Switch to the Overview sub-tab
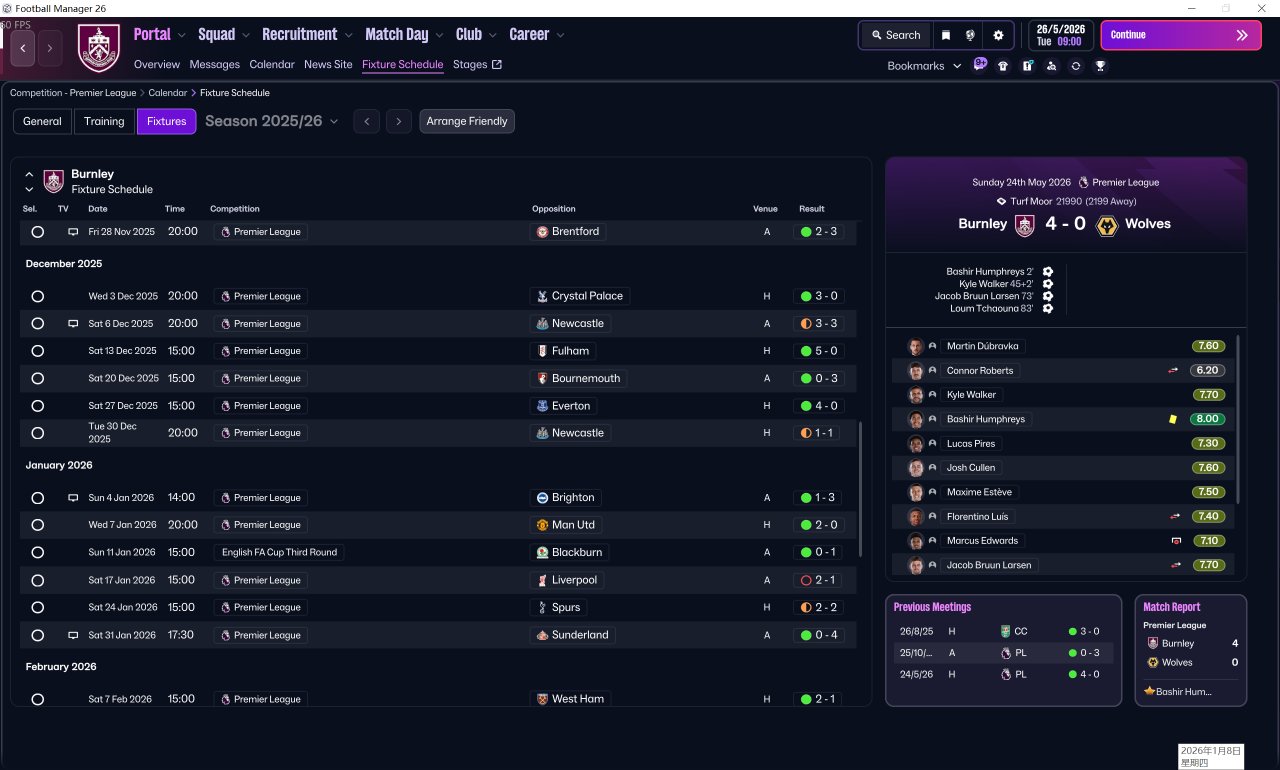Image resolution: width=1280 pixels, height=770 pixels. coord(157,65)
